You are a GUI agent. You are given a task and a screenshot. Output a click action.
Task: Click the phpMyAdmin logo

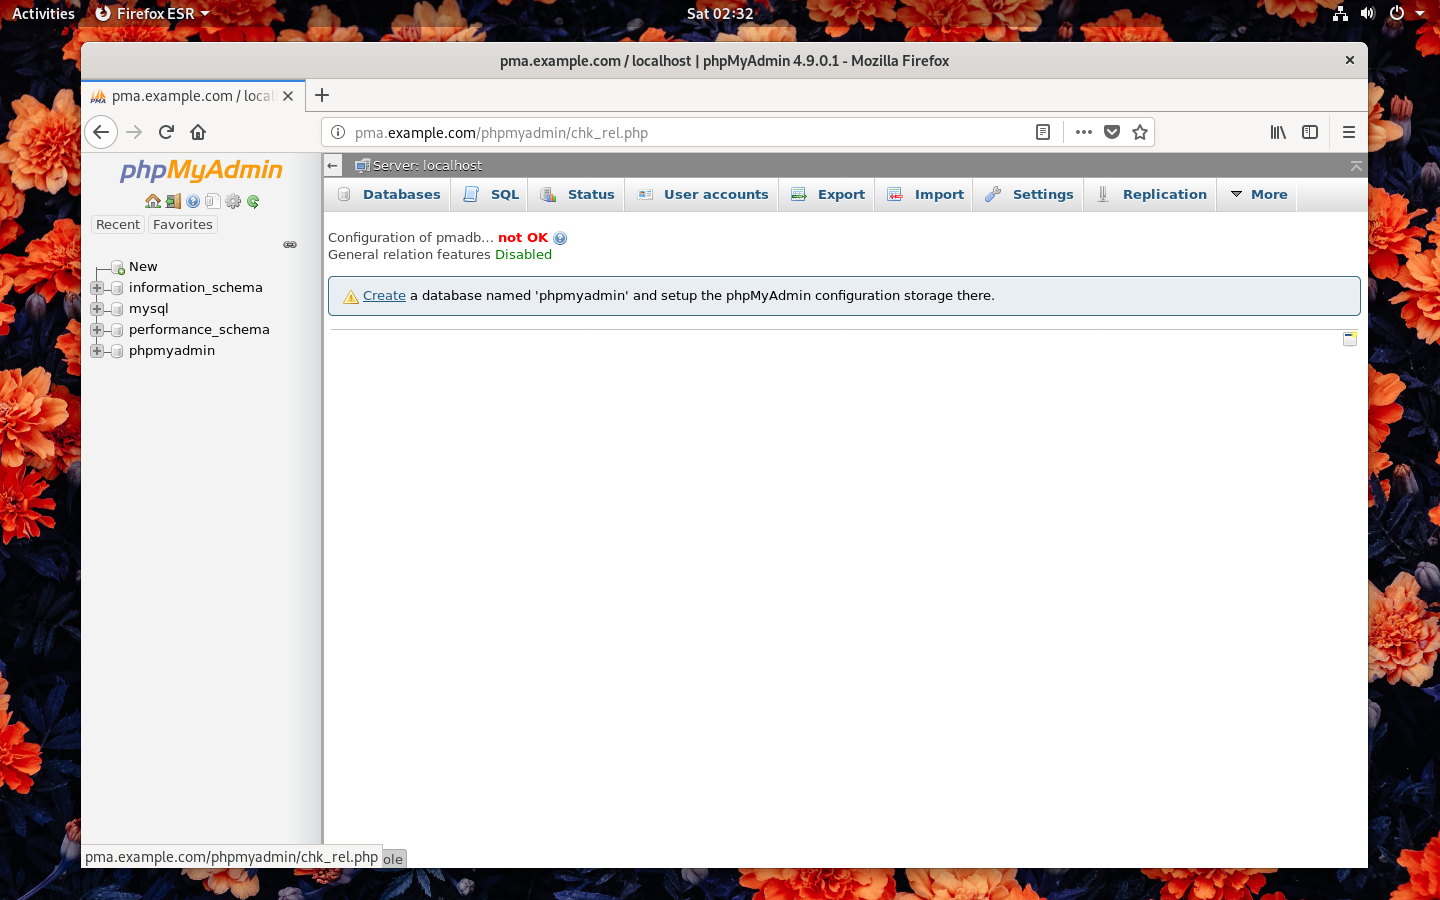[x=202, y=170]
